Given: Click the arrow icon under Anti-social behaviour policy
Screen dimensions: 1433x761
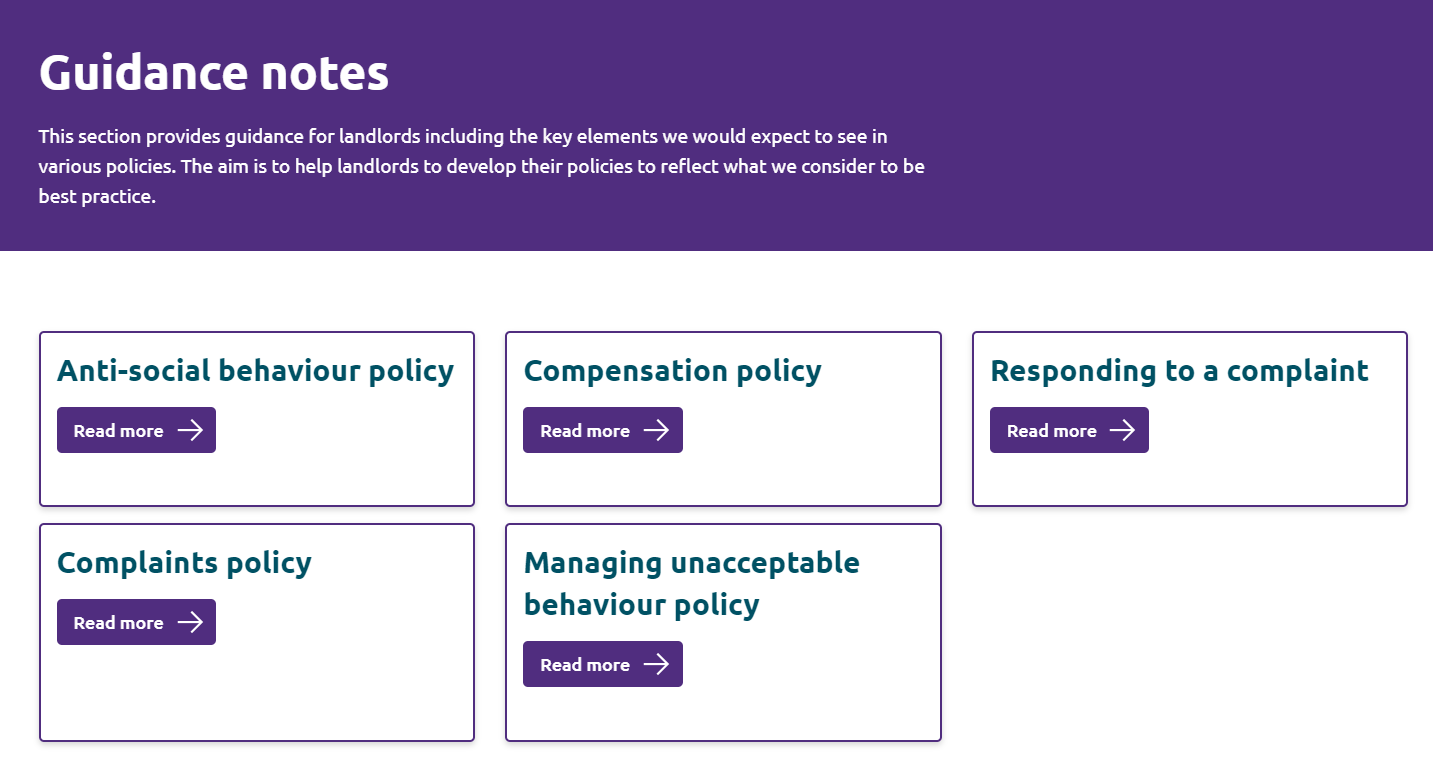Looking at the screenshot, I should (x=190, y=430).
